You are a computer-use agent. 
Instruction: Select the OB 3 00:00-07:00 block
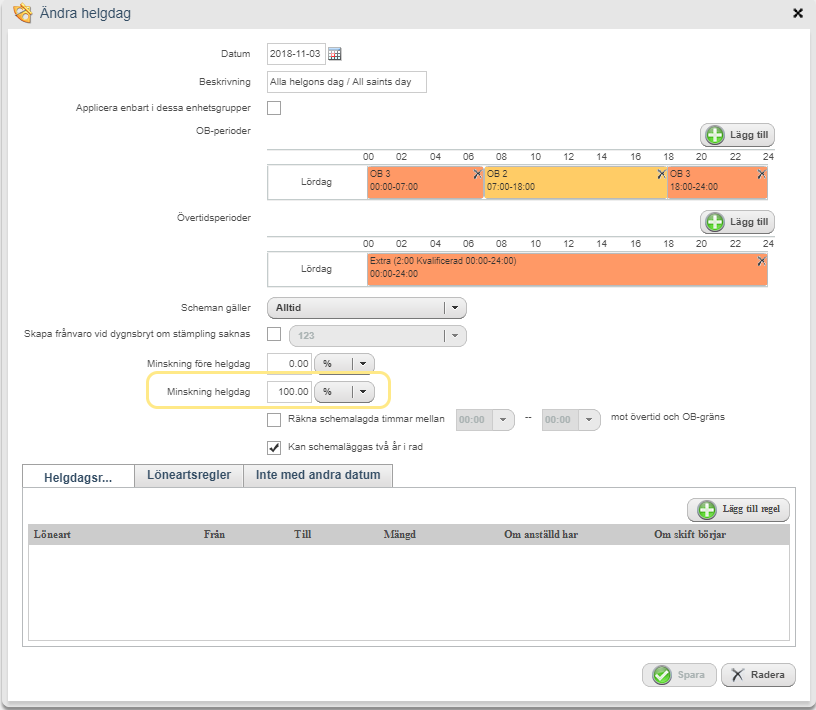click(x=425, y=182)
